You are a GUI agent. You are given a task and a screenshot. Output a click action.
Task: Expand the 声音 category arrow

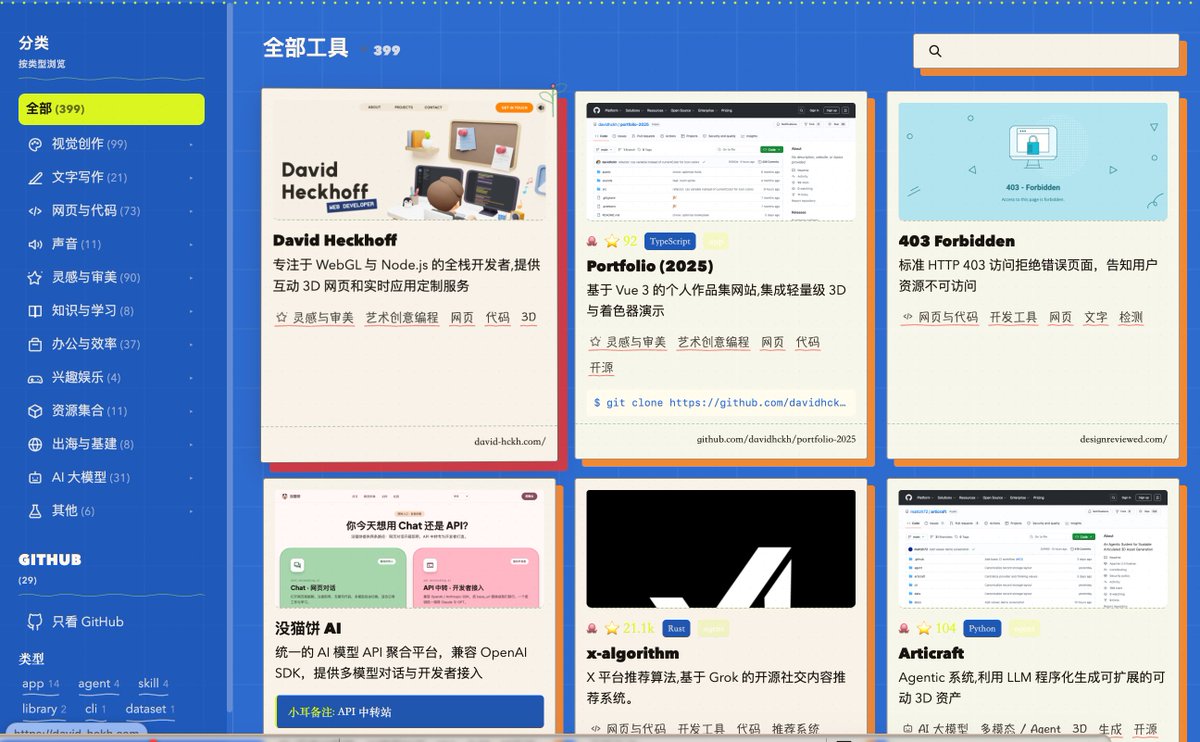[191, 244]
